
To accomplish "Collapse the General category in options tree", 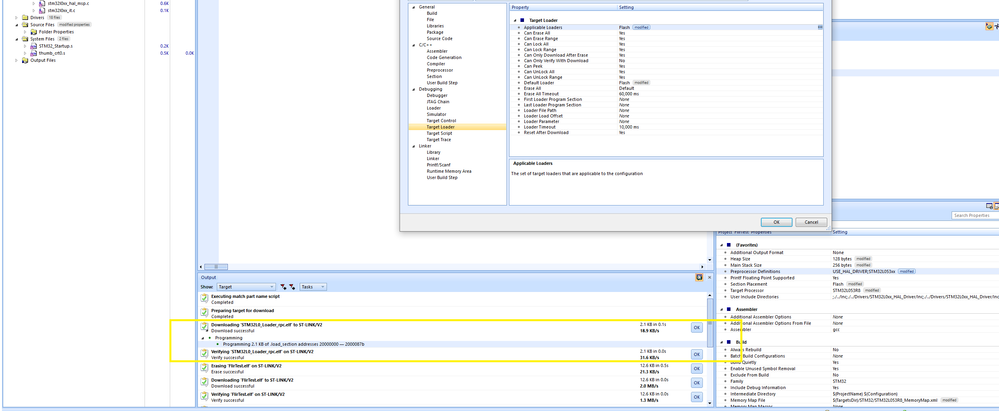I will click(413, 7).
